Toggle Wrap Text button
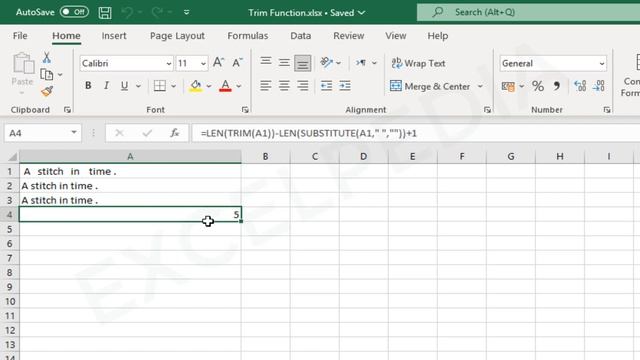 [418, 63]
